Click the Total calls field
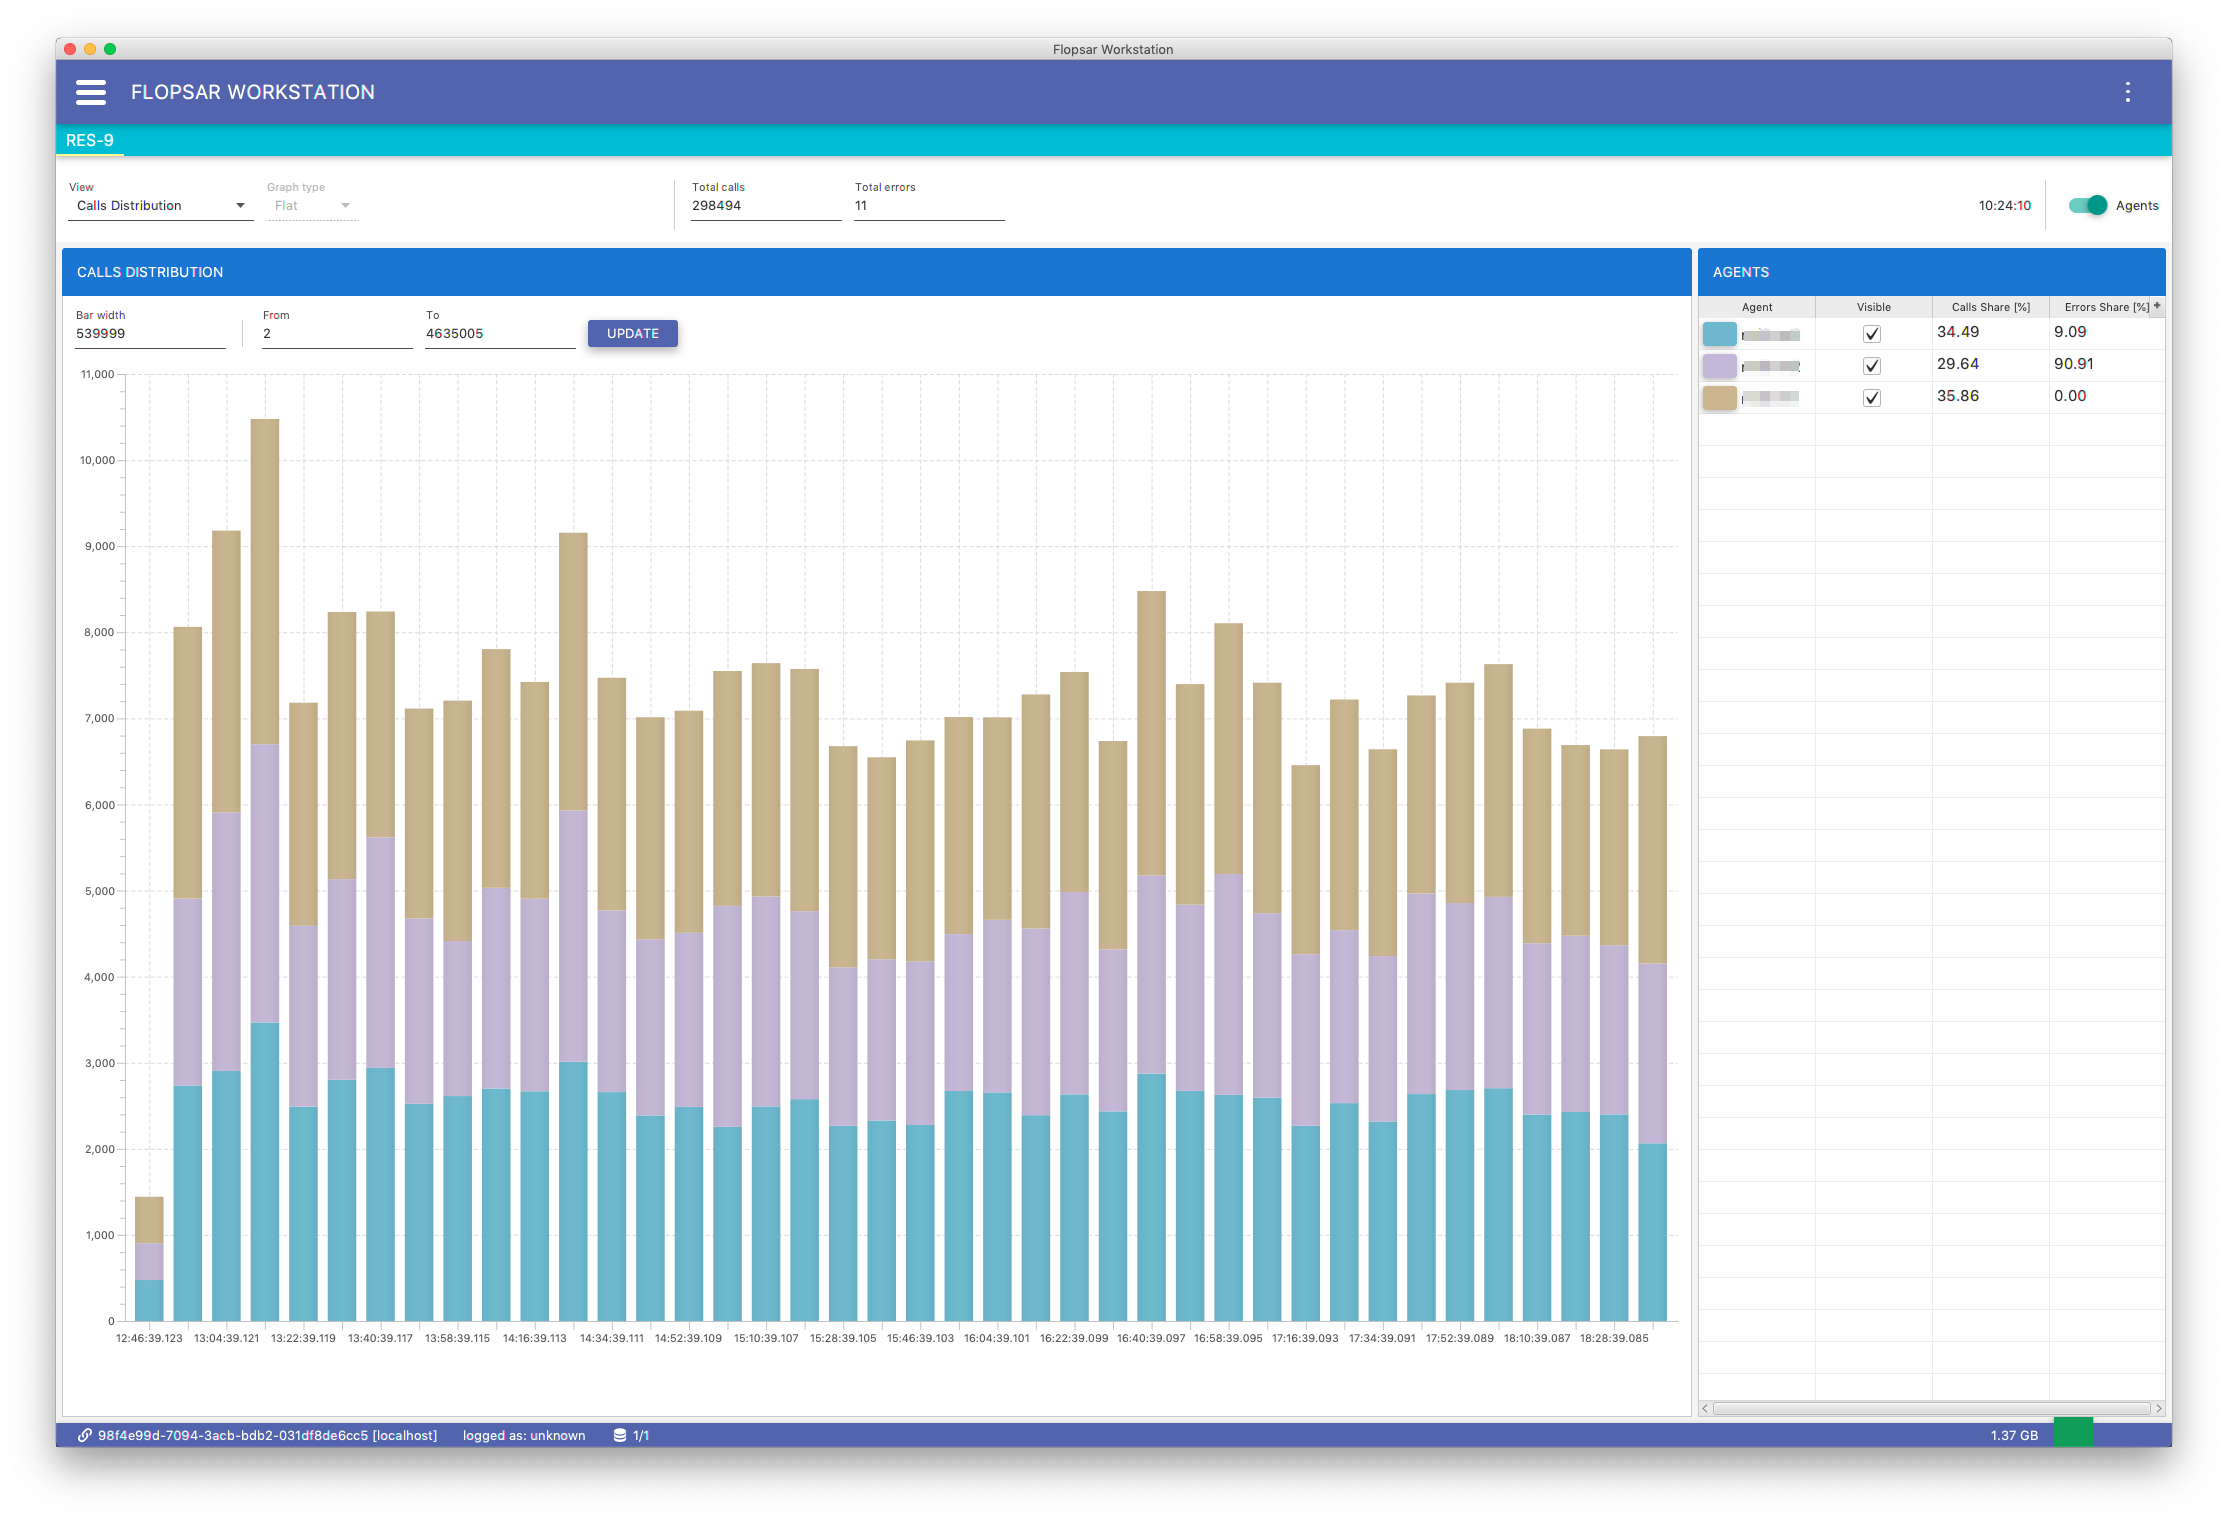 (766, 206)
